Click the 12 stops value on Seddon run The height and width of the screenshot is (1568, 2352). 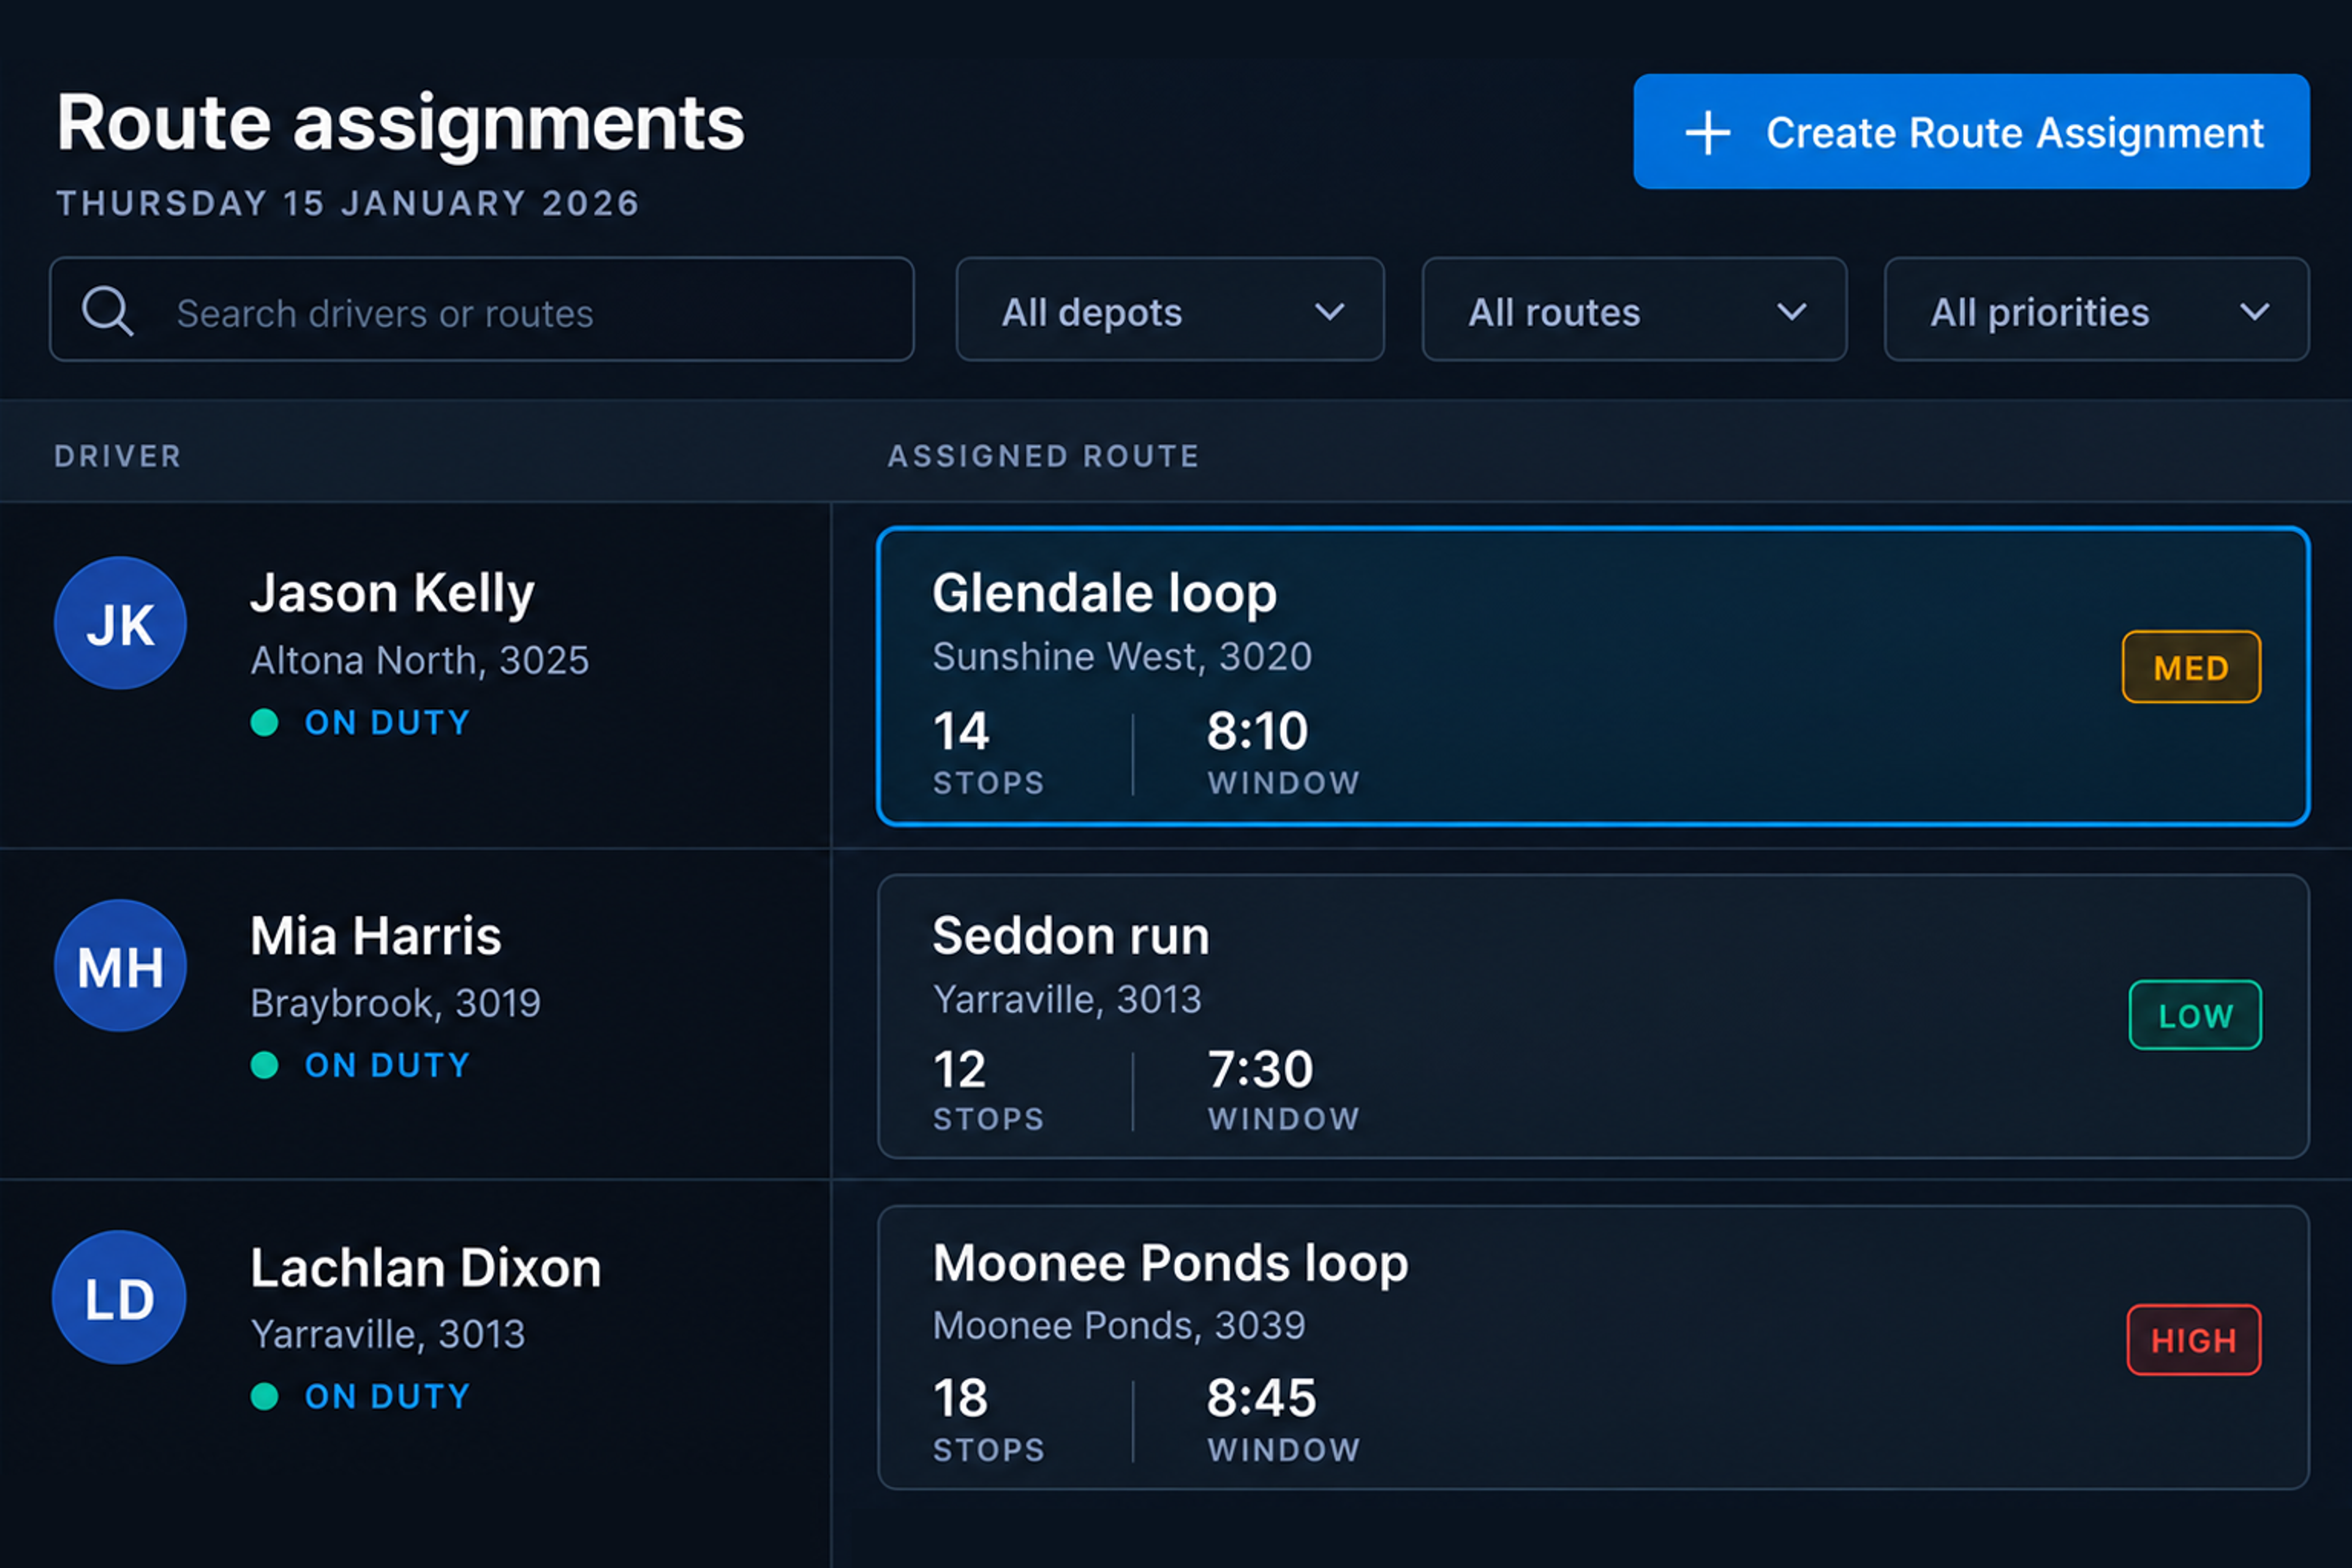[x=960, y=1070]
